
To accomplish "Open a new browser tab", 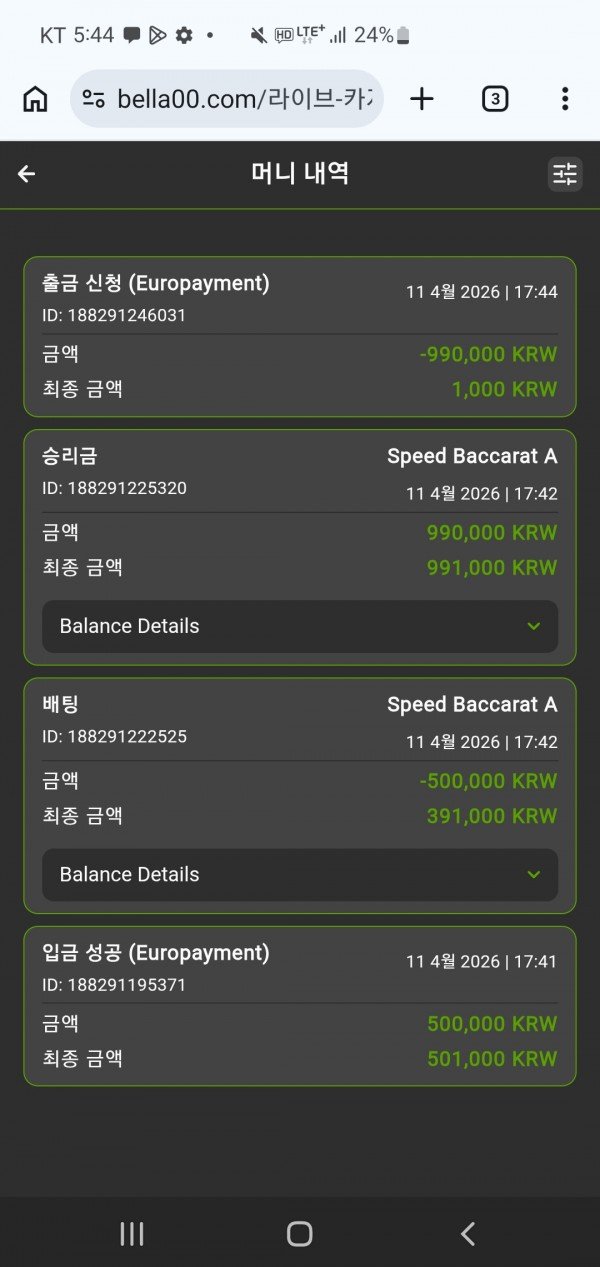I will click(422, 99).
